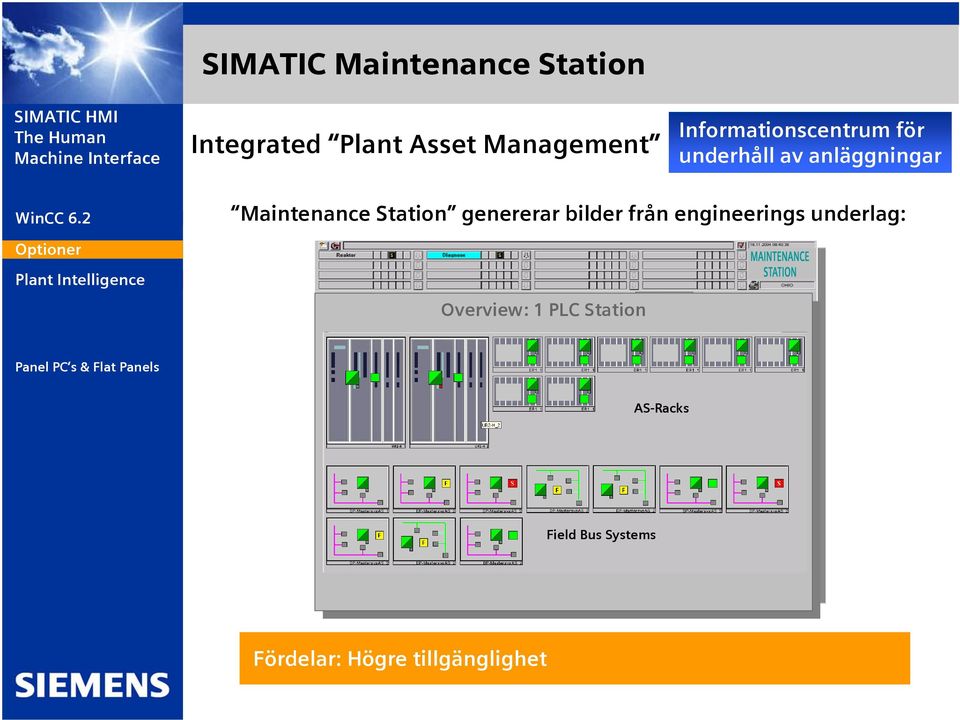Image resolution: width=960 pixels, height=720 pixels.
Task: Click the SIEMENS logo
Action: click(92, 685)
